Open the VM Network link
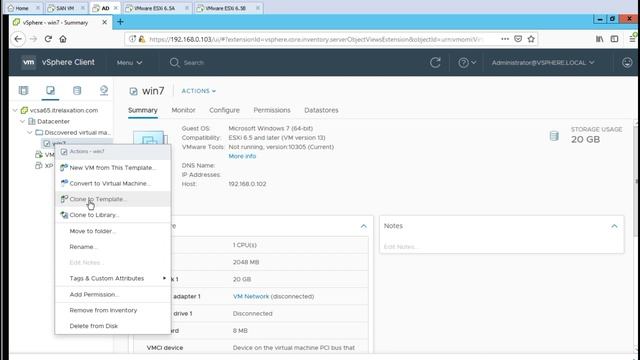This screenshot has height=360, width=640. pos(251,296)
